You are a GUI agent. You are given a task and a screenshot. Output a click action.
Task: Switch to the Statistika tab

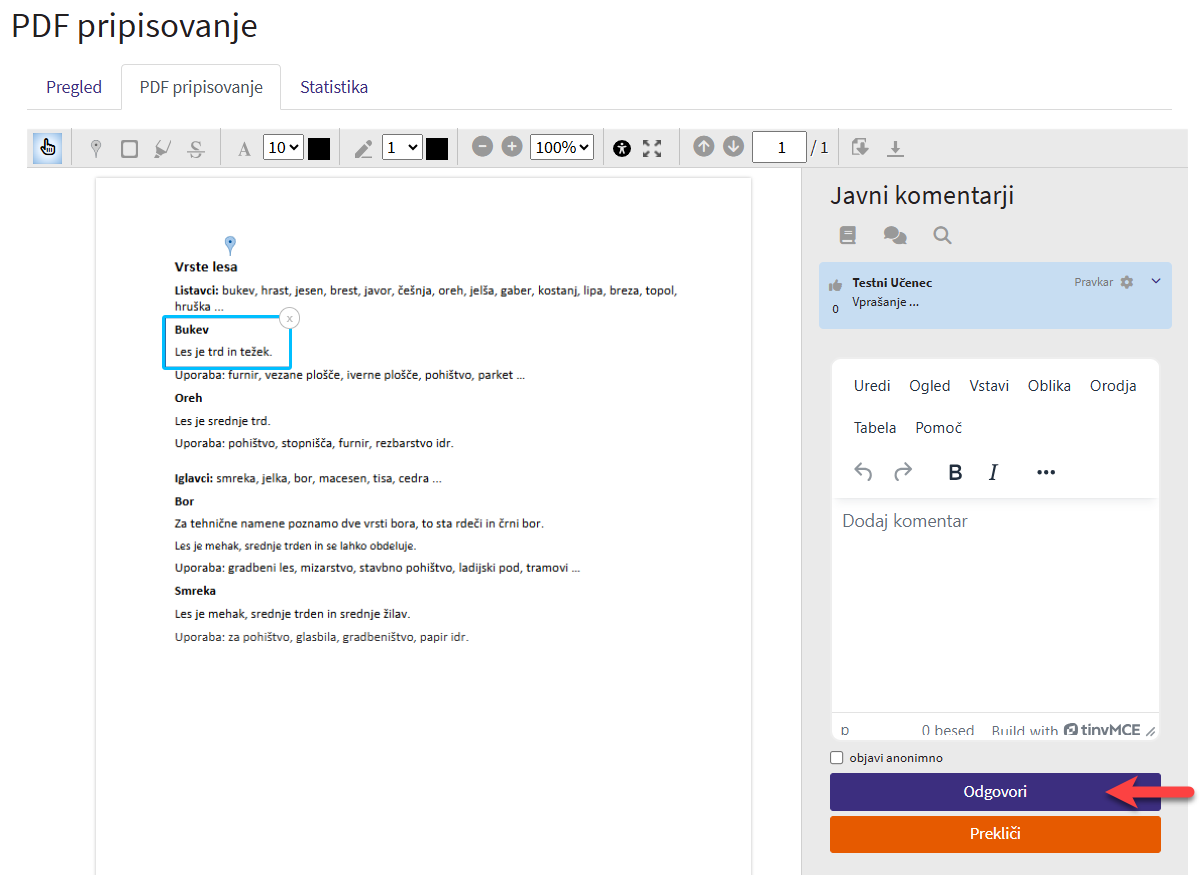click(x=334, y=87)
